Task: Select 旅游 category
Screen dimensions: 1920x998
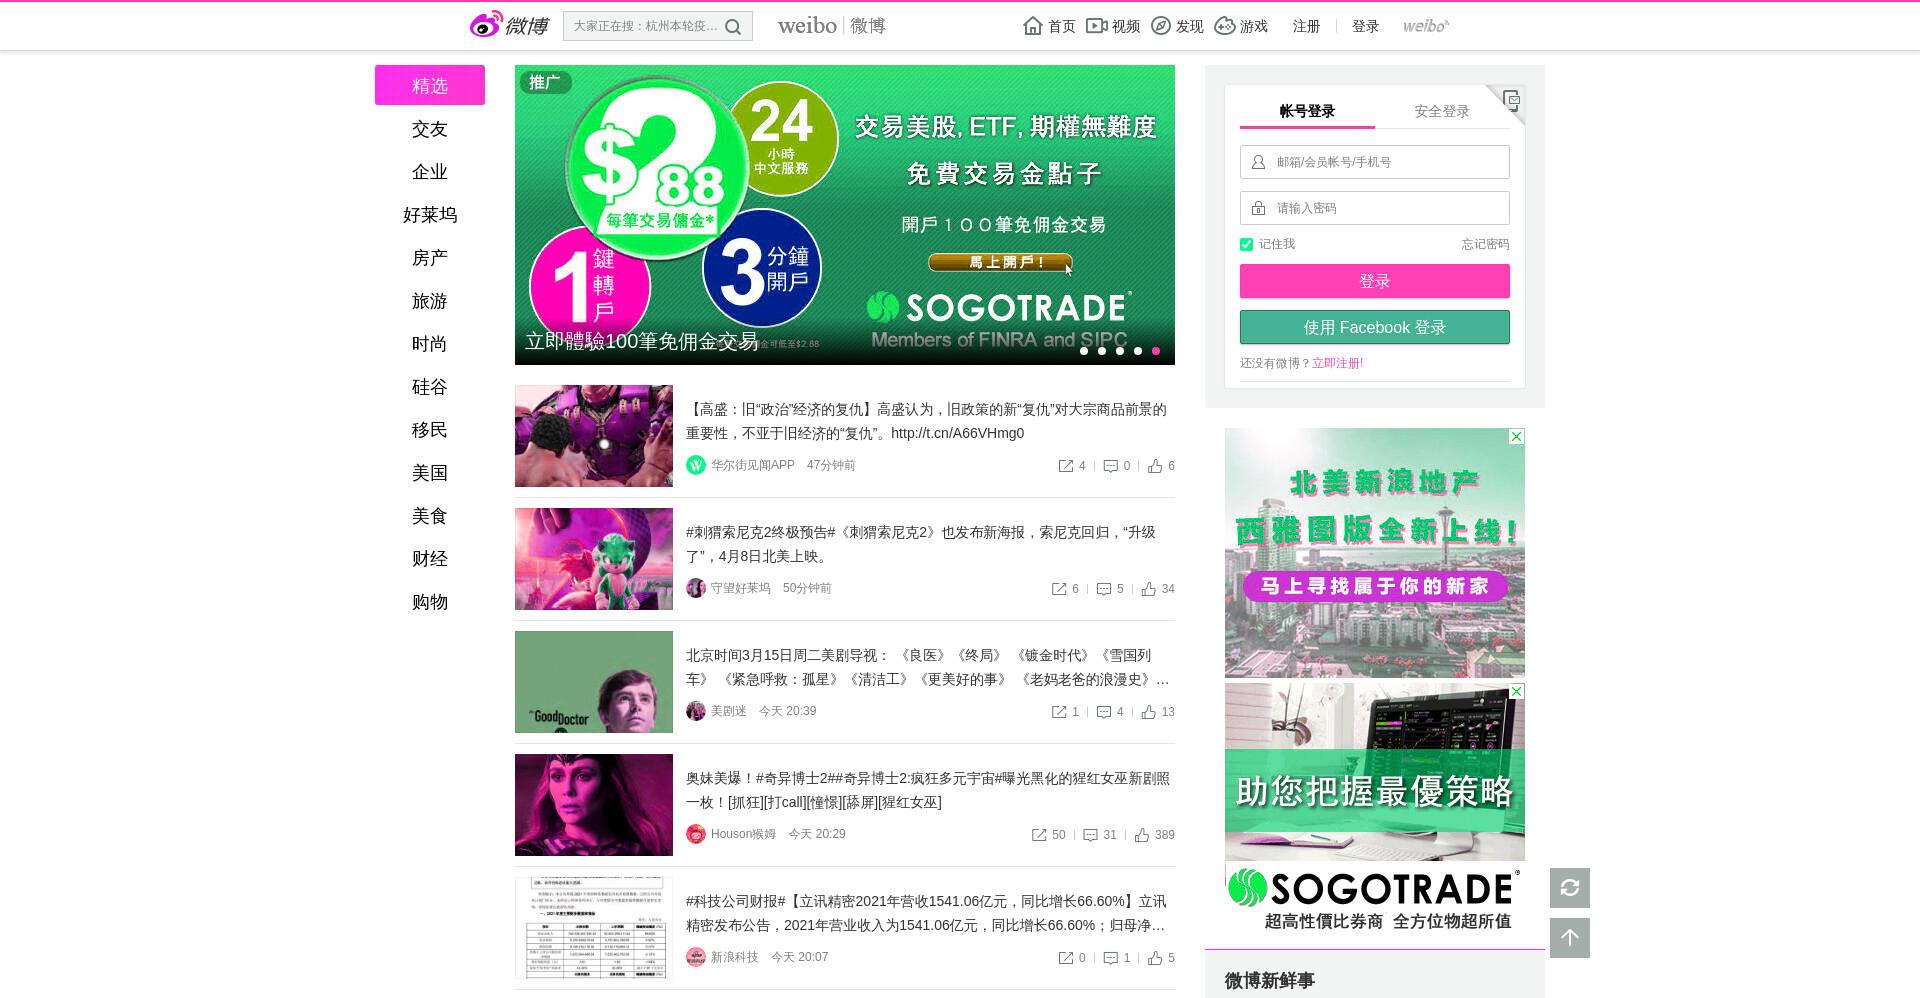Action: [x=430, y=301]
